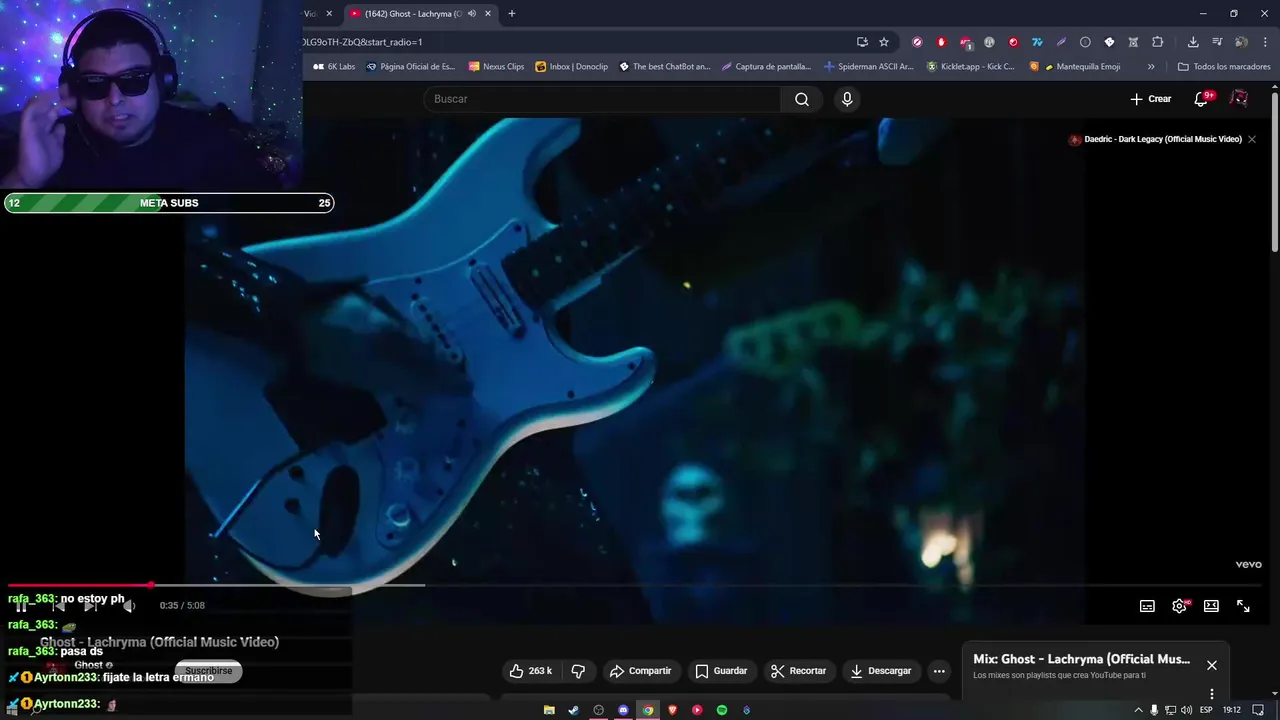Click the Descargar download button

881,671
